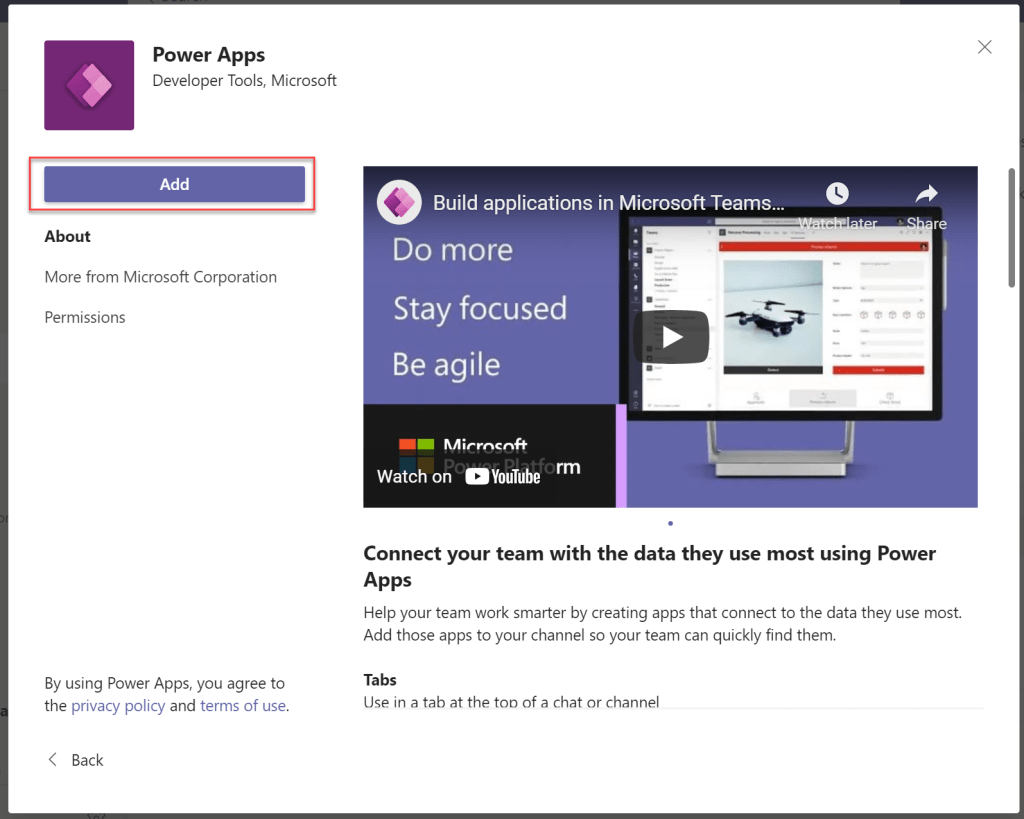Click the 'Developer Tools, Microsoft' subtitle

(244, 80)
